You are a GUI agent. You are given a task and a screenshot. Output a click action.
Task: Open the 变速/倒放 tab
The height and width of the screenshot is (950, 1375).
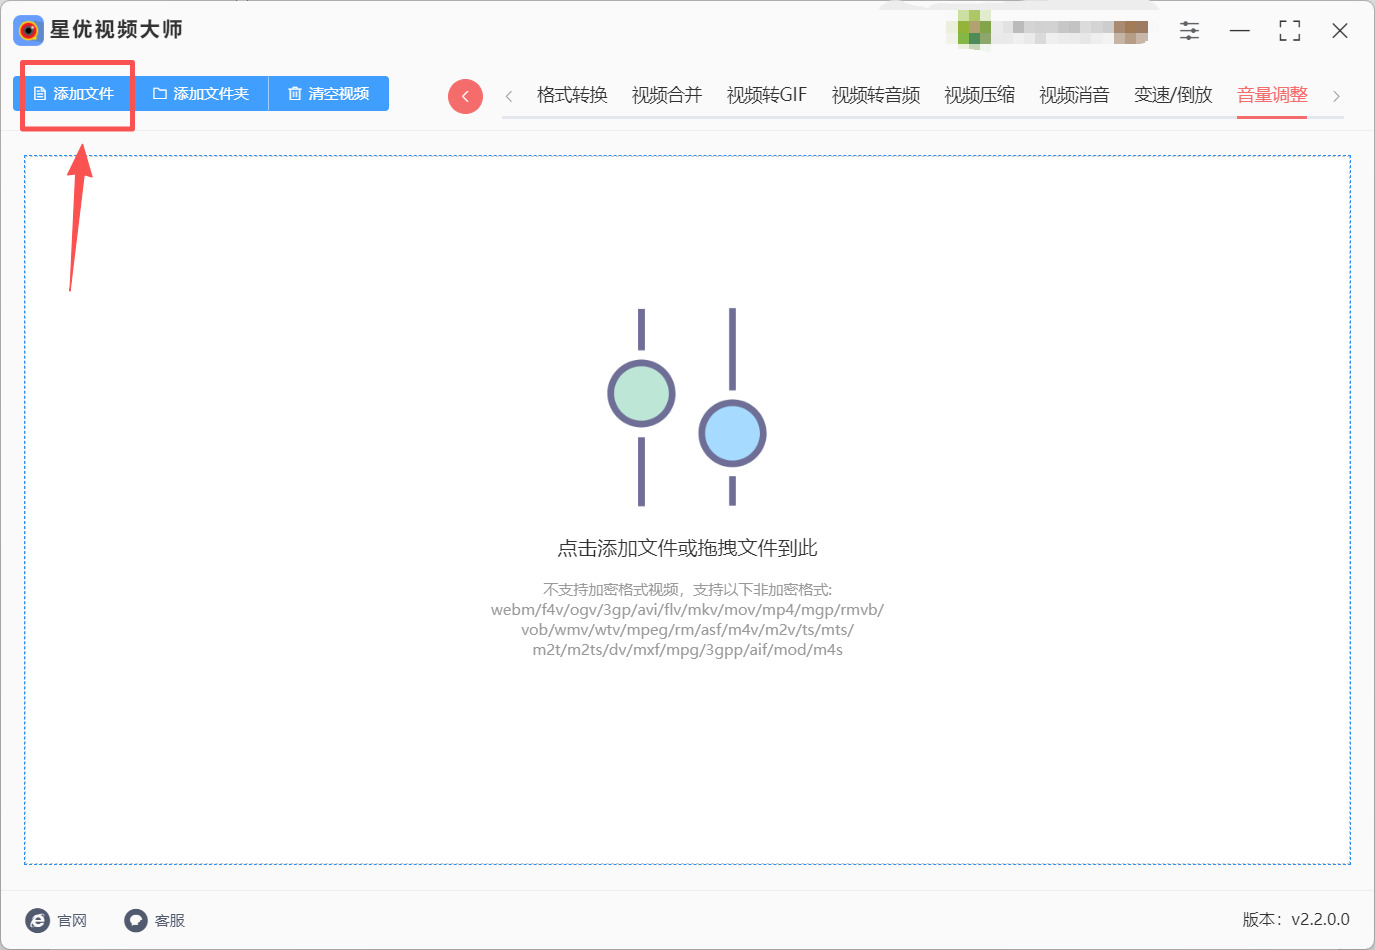[1174, 95]
